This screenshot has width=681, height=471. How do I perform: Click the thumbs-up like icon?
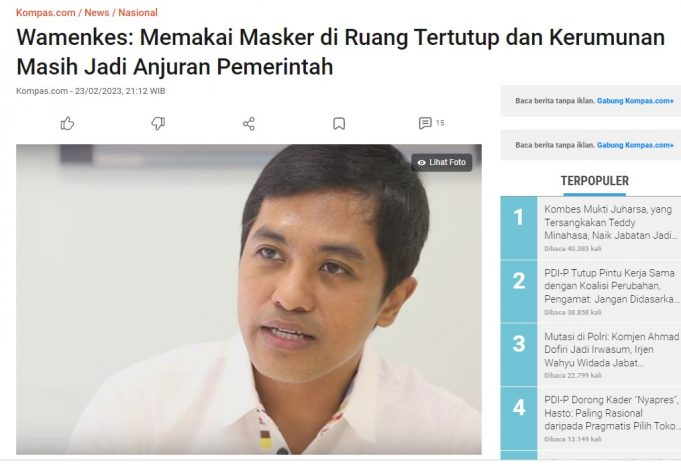pos(67,123)
